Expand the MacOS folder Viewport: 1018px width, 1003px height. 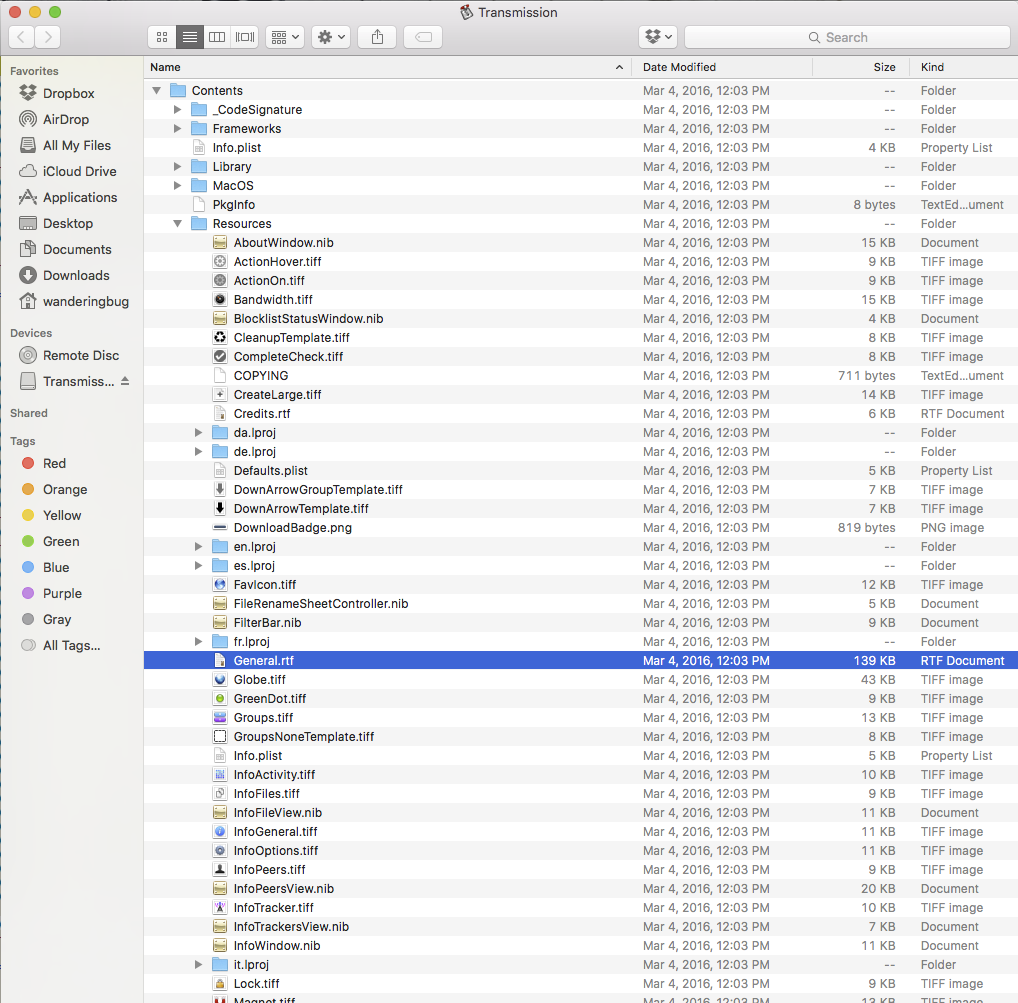tap(177, 186)
